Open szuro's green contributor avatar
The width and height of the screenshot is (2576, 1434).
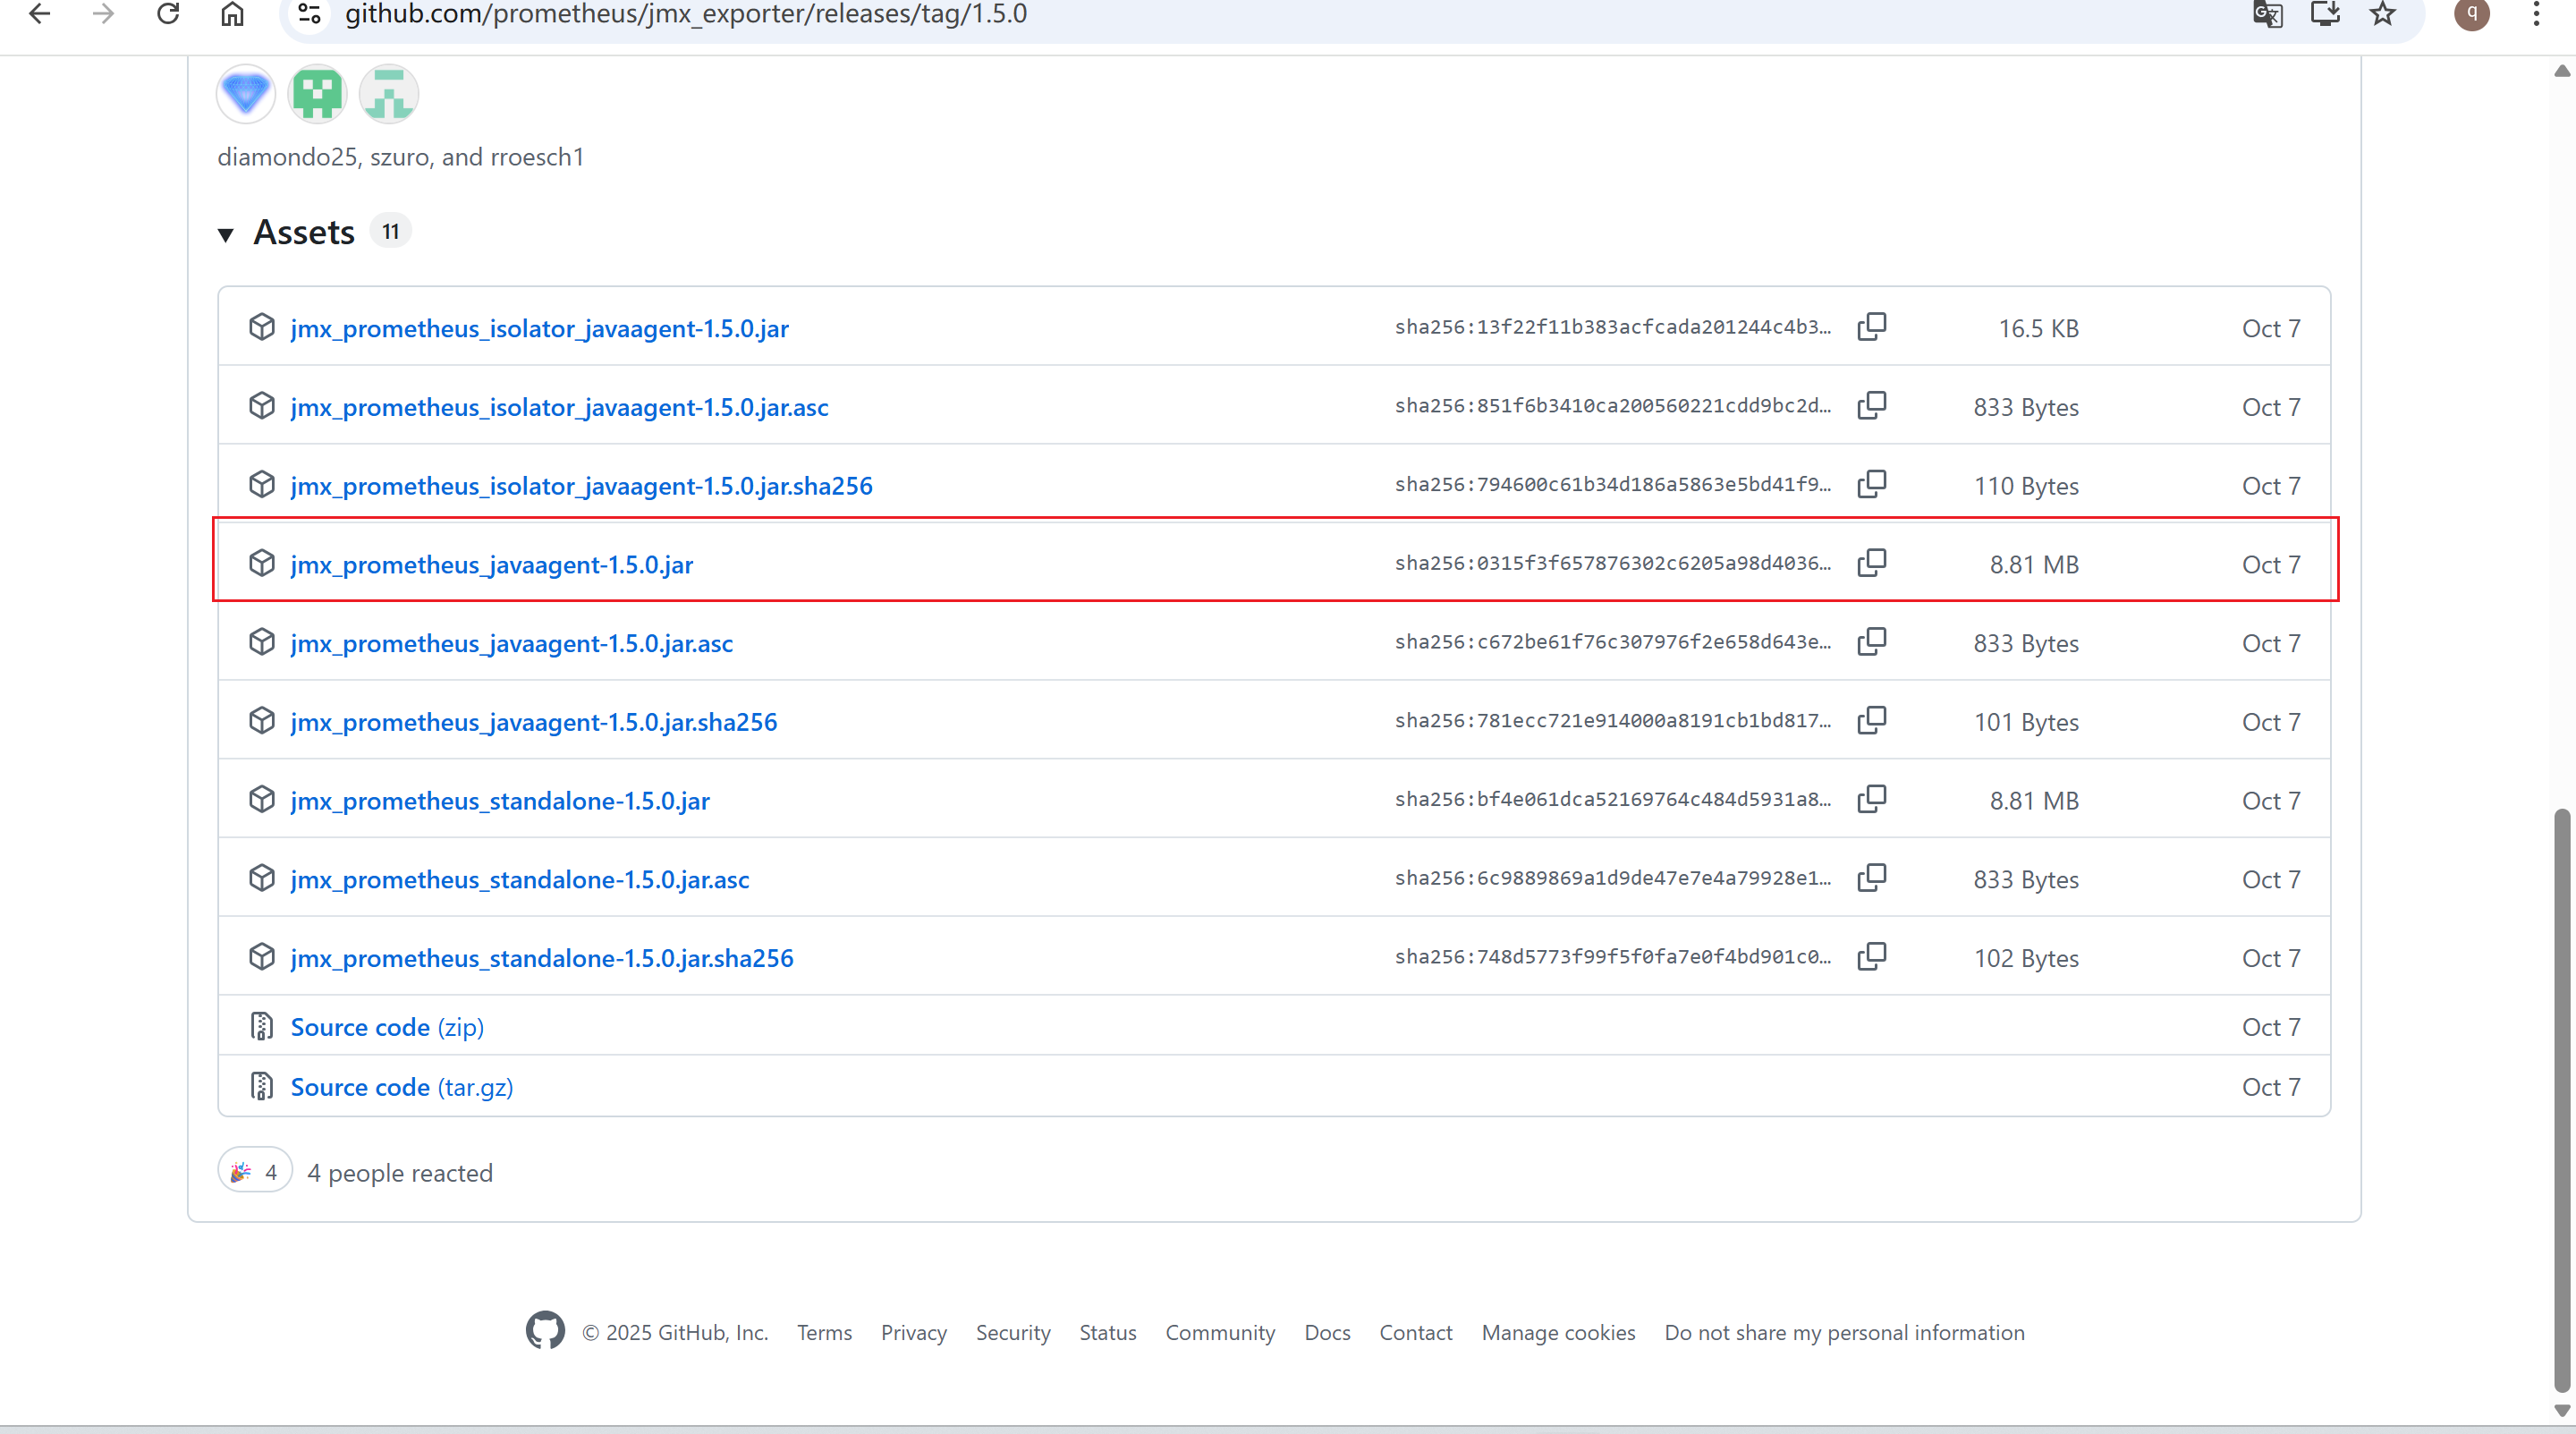(x=317, y=94)
